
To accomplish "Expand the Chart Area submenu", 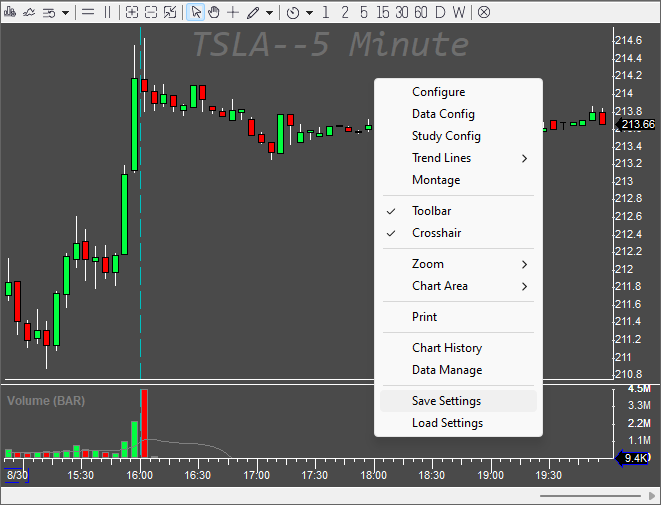I will tap(458, 286).
